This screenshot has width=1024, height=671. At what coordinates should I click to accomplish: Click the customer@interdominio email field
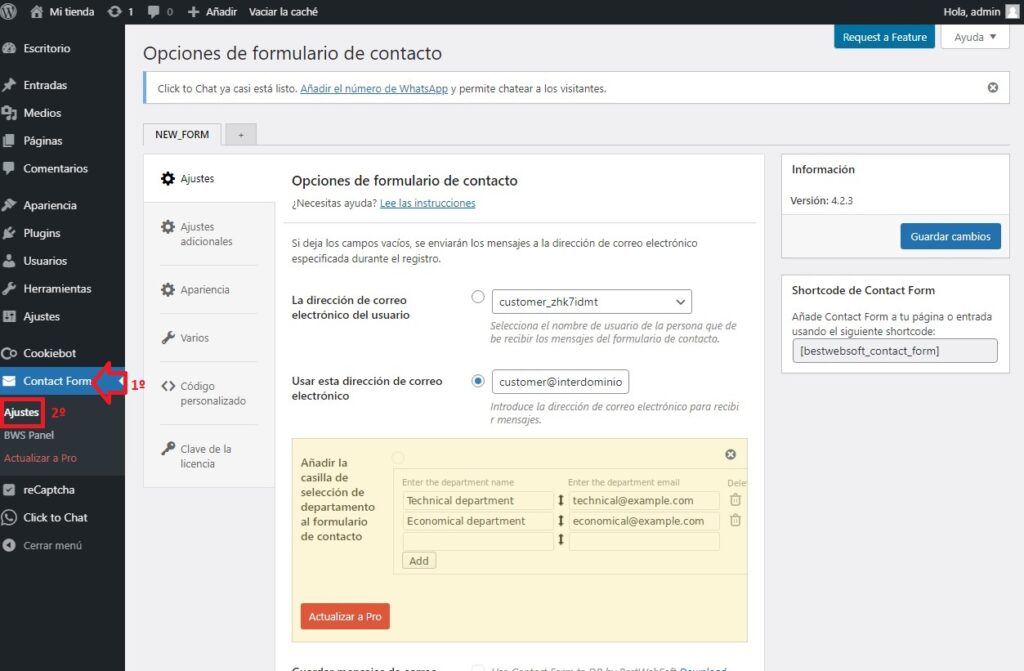click(x=560, y=382)
